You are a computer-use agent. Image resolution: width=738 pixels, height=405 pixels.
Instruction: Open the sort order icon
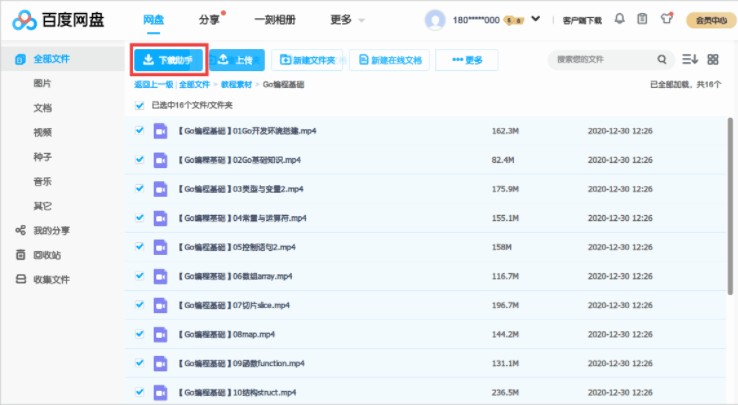coord(690,59)
